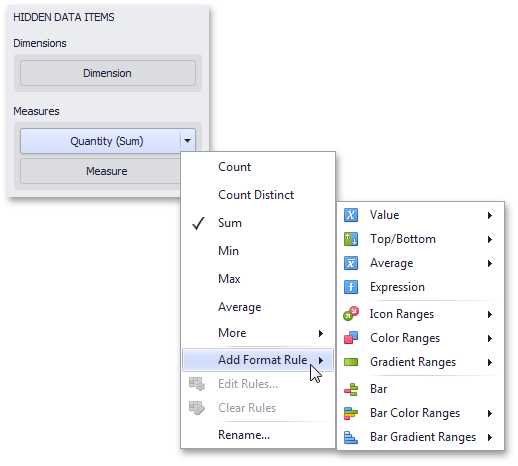Click the Value format rule icon
Viewport: 518px width, 466px height.
tap(351, 215)
